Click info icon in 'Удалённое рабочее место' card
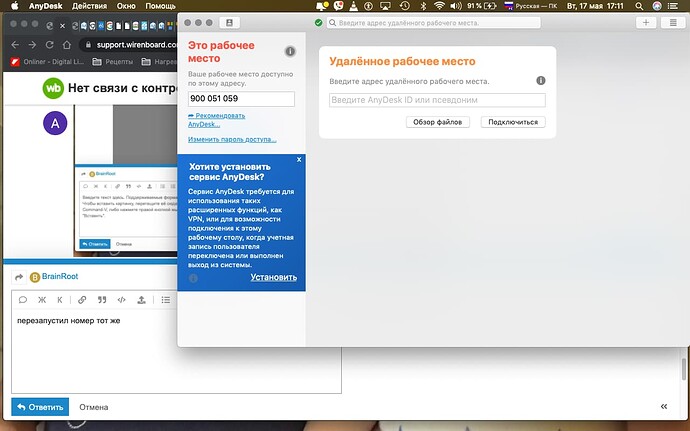The width and height of the screenshot is (690, 431). (x=541, y=81)
